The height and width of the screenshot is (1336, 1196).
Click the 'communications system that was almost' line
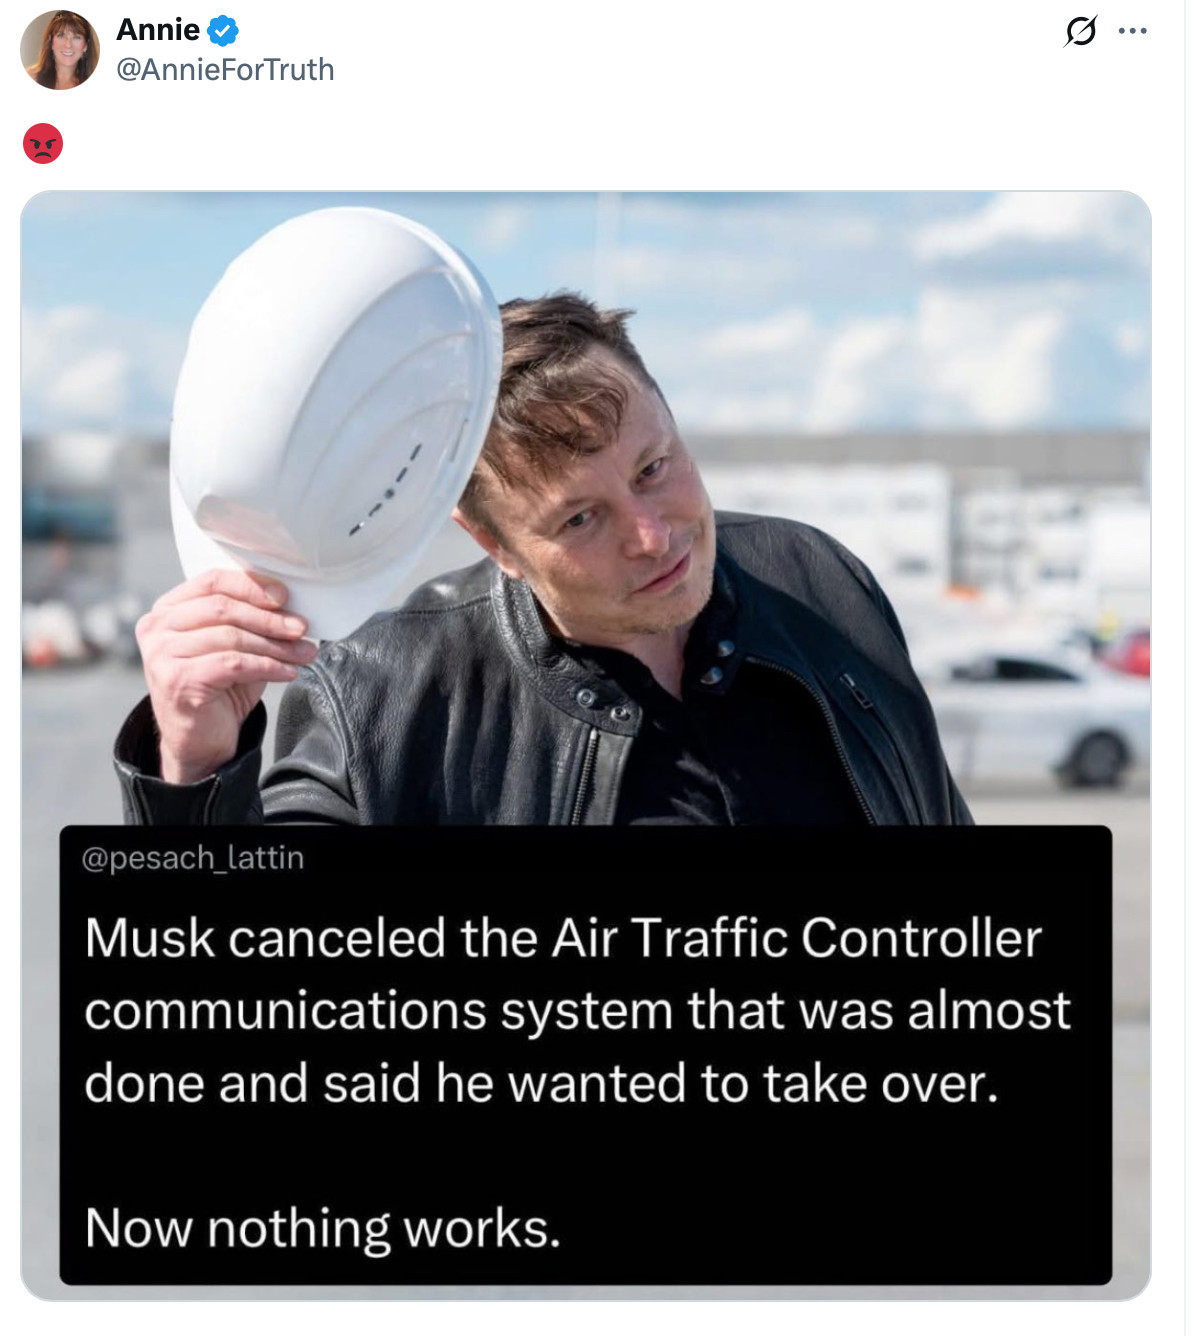coord(577,1010)
